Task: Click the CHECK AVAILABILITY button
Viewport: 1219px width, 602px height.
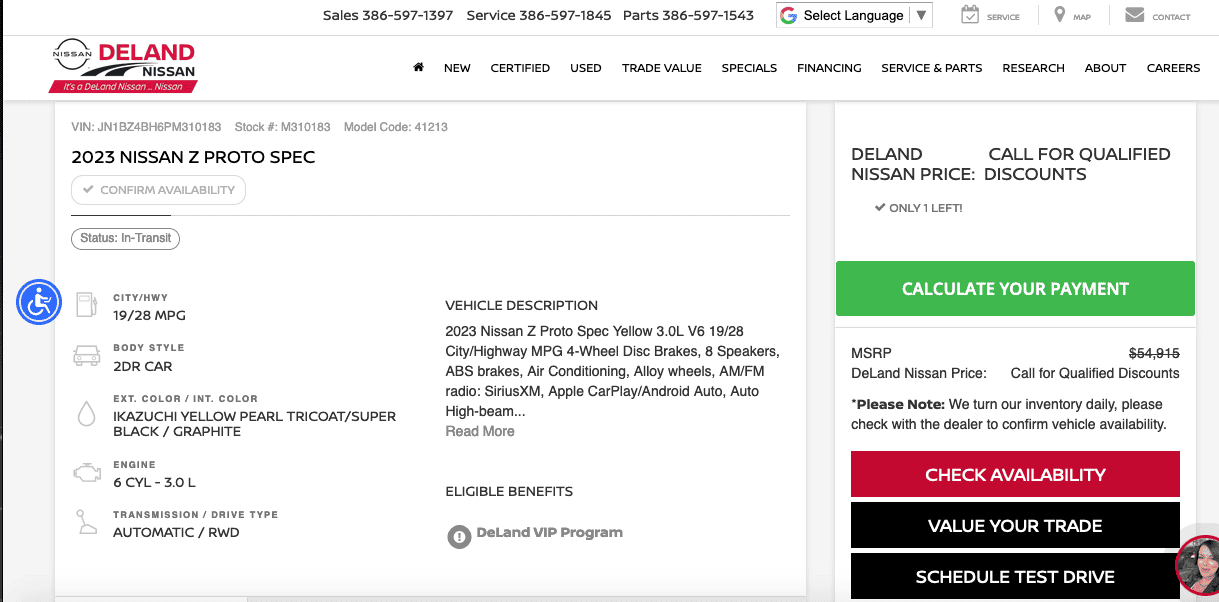Action: pos(1015,474)
